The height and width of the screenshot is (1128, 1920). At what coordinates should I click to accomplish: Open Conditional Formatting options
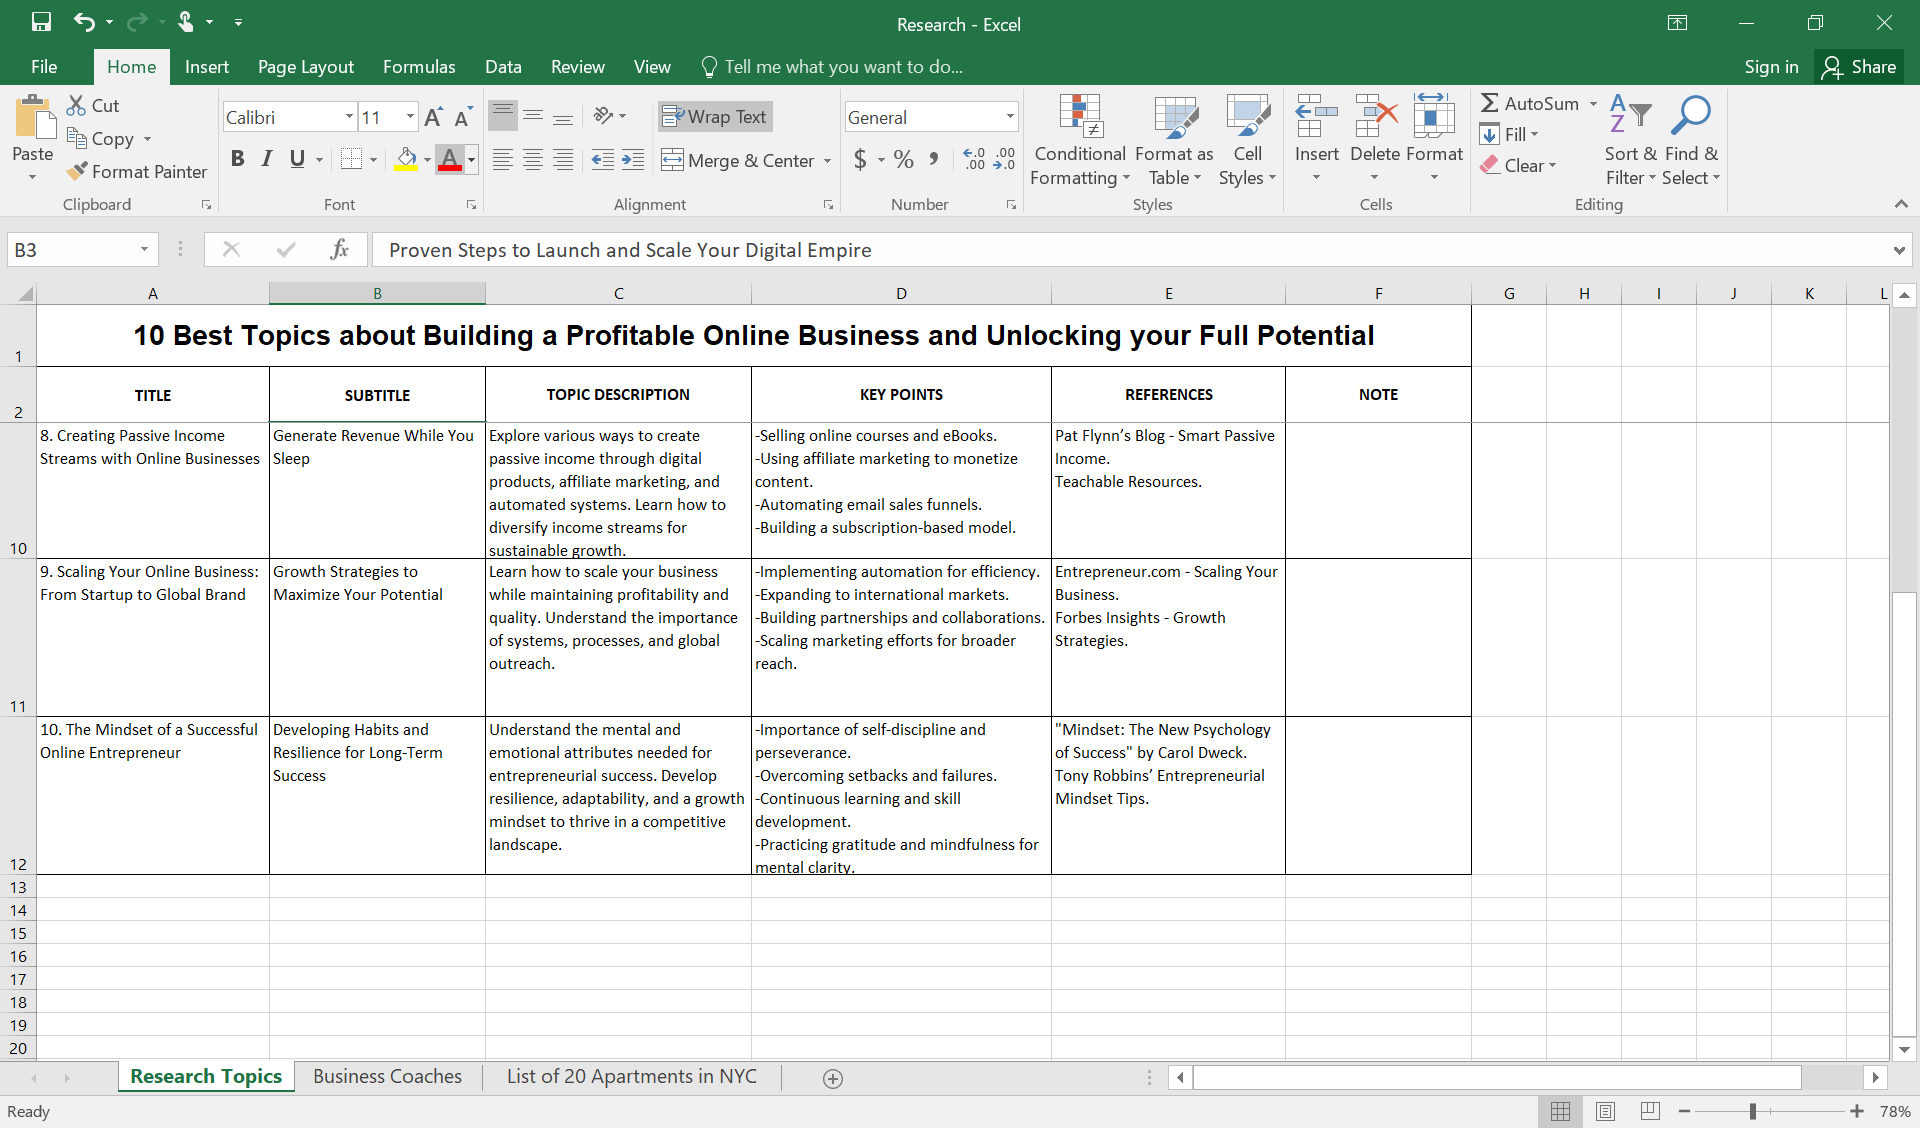click(x=1080, y=140)
